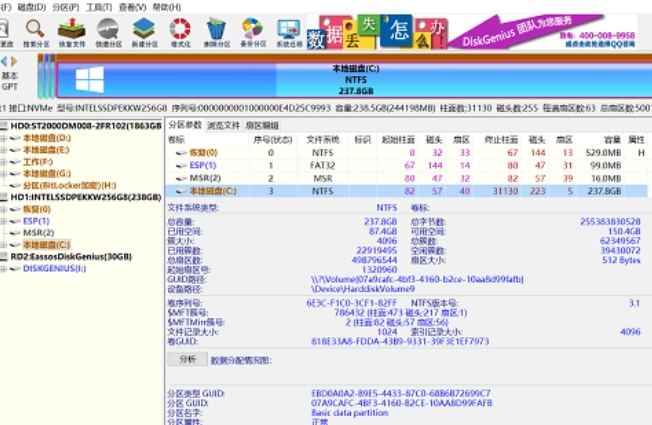Switch to the 扇区编辑 sector editor tab
Viewport: 652px width, 425px height.
[x=262, y=125]
